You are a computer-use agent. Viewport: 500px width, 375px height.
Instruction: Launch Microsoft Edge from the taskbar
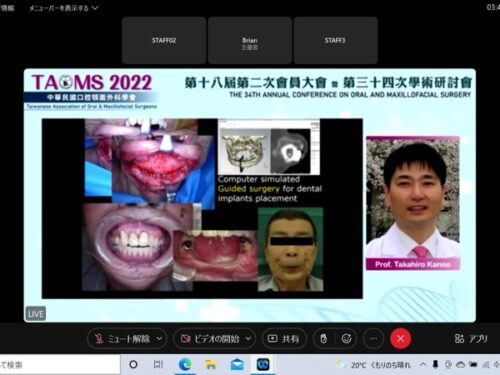185,365
